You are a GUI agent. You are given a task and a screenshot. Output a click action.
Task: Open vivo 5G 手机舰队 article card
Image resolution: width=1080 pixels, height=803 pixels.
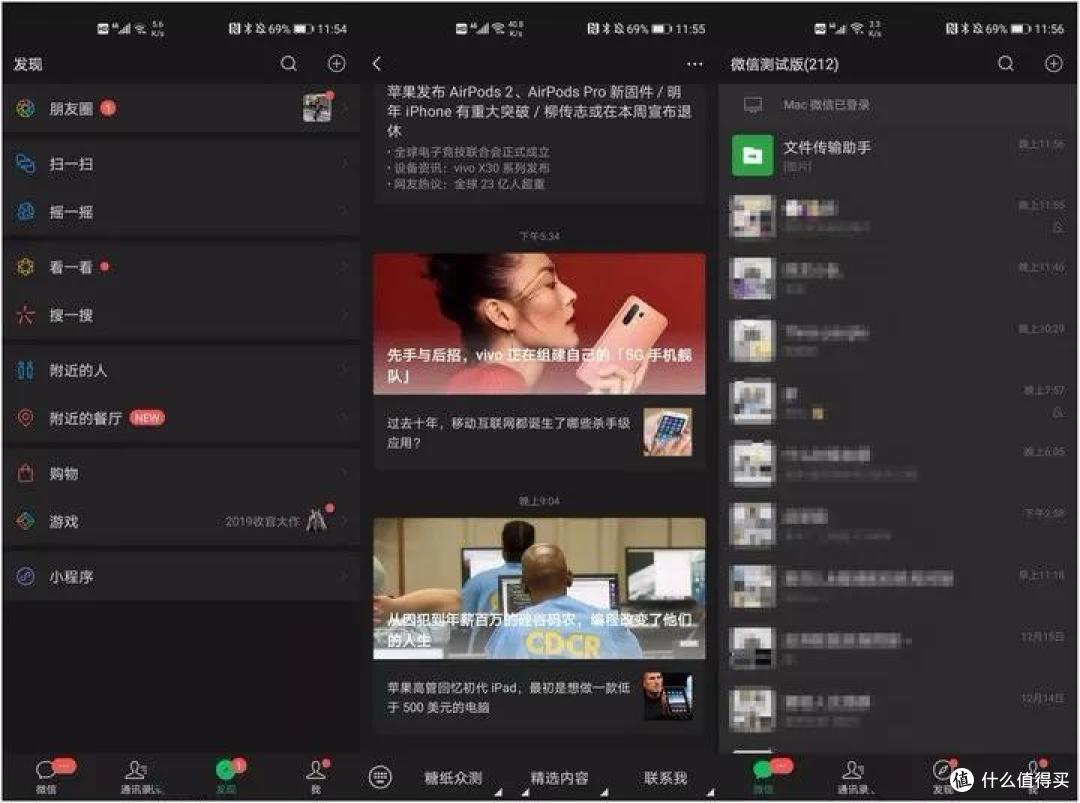tap(539, 324)
